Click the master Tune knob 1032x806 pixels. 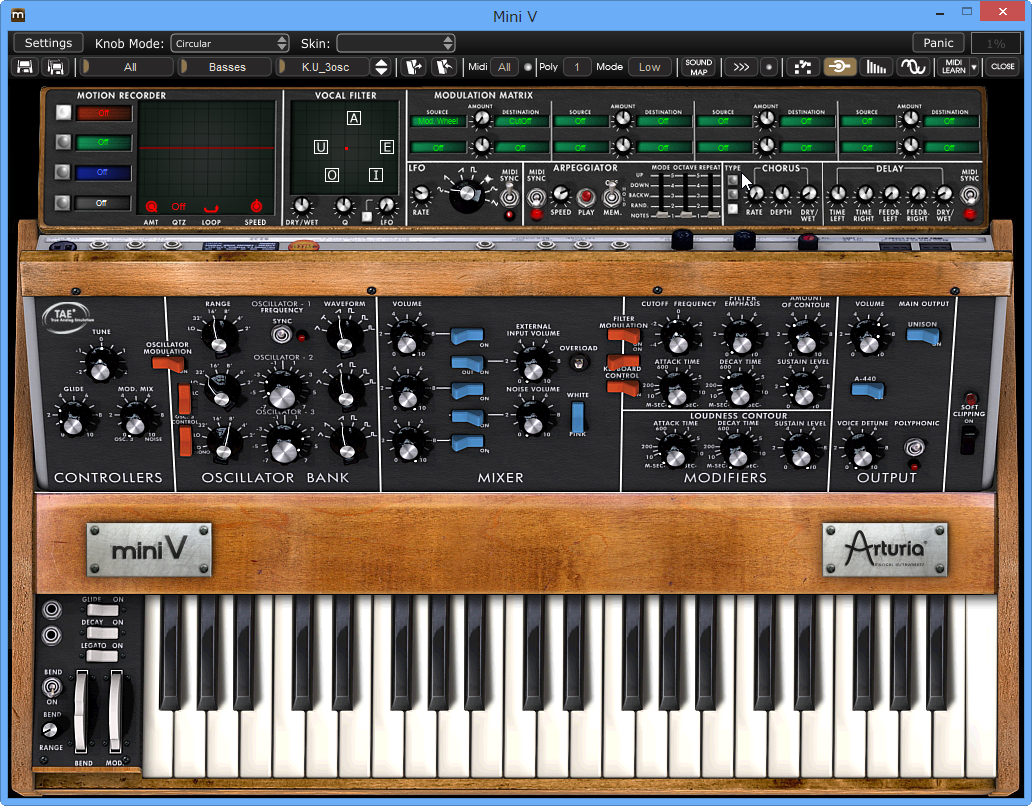click(x=101, y=364)
